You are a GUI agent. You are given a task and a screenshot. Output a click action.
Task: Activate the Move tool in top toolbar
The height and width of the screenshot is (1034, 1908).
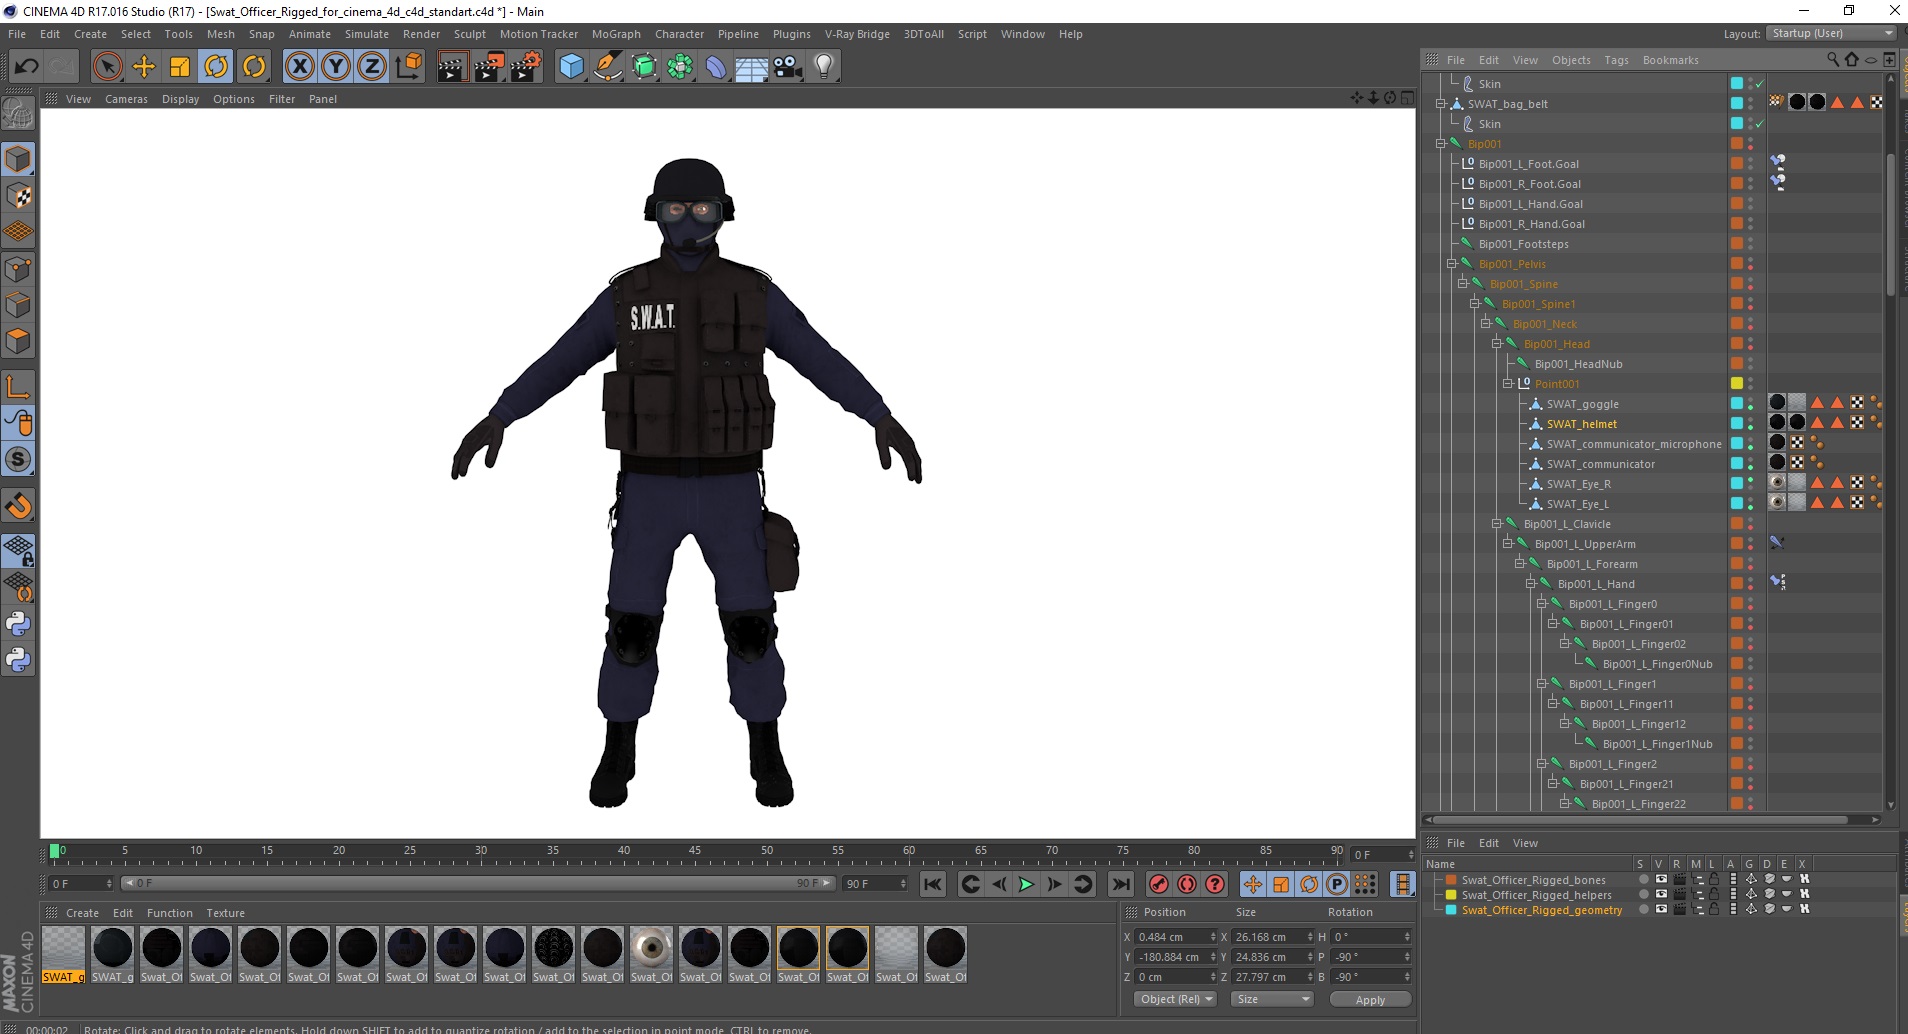point(144,67)
